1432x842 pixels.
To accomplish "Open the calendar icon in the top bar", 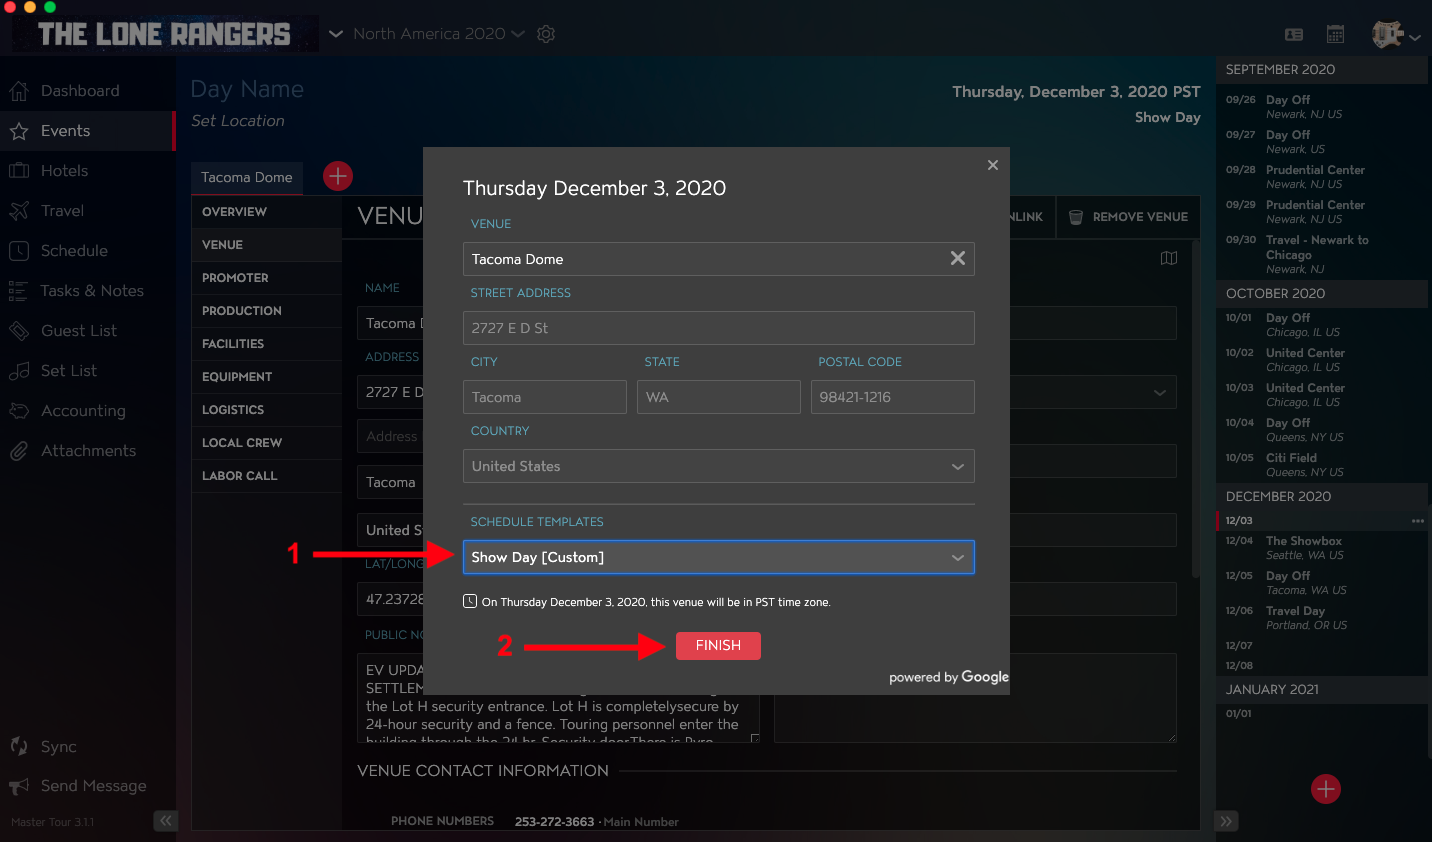I will 1335,34.
